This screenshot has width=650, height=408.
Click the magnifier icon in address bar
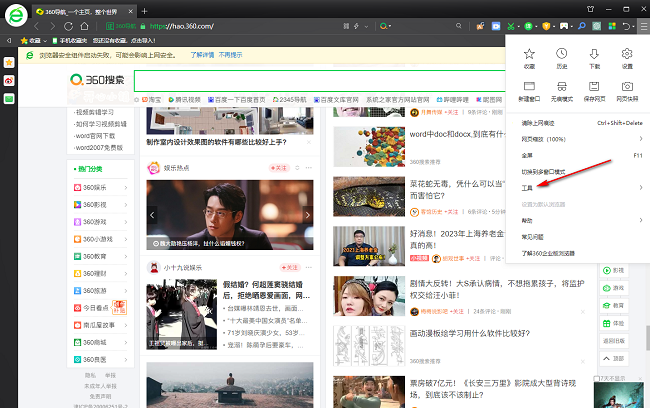pyautogui.click(x=458, y=26)
